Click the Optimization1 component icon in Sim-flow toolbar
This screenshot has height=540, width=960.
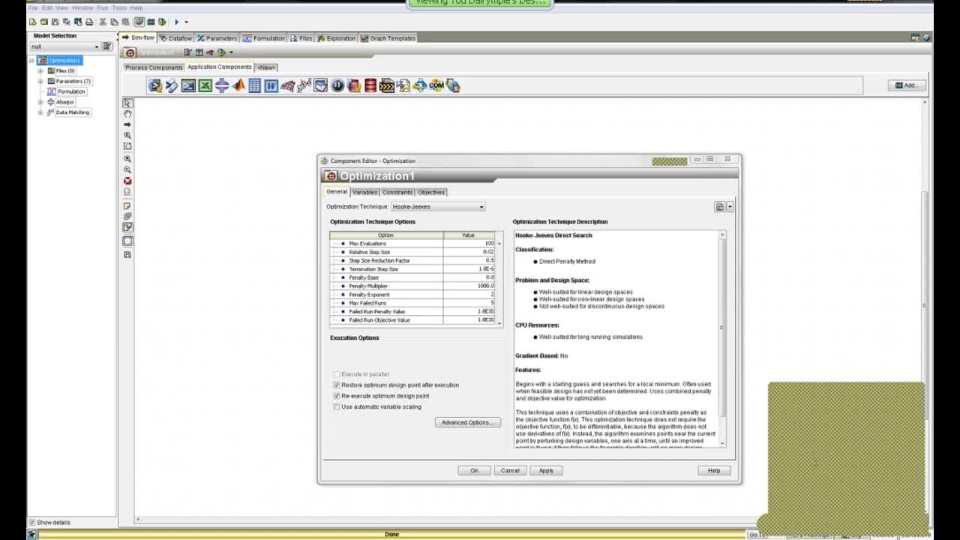point(130,53)
